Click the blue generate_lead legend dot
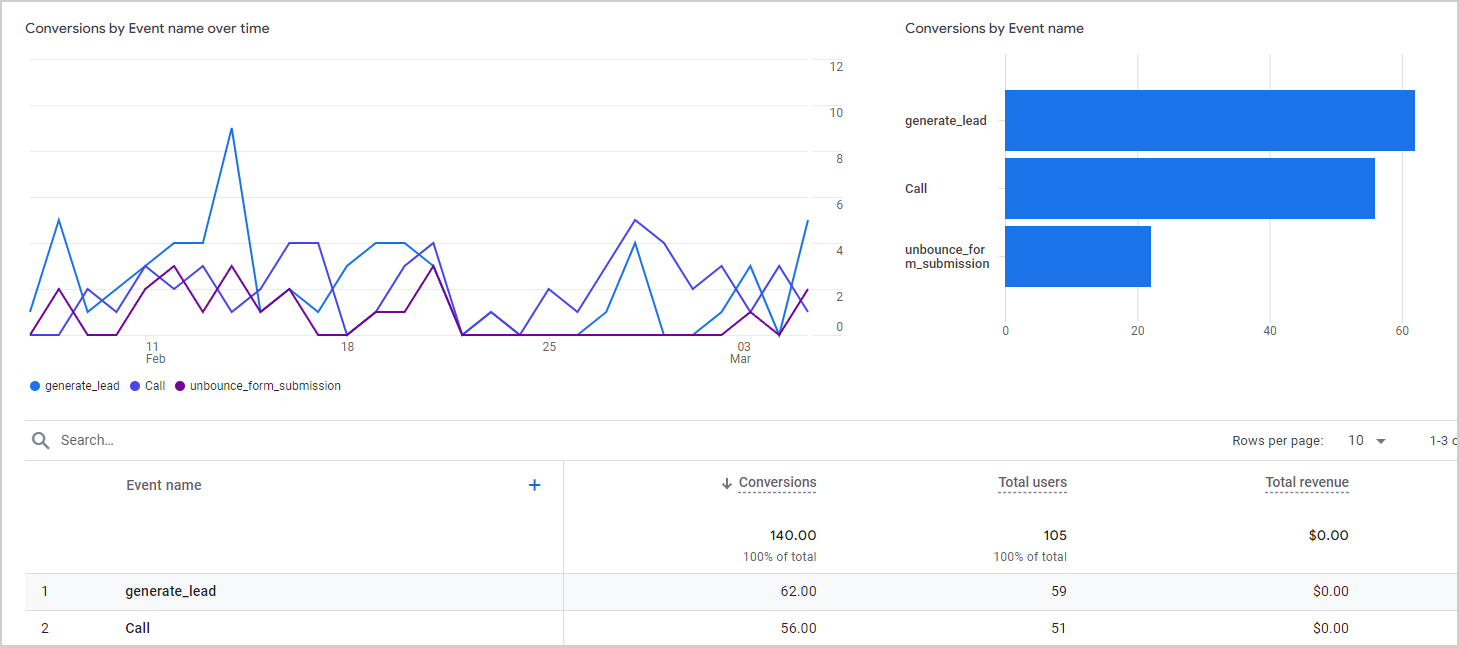 click(35, 386)
